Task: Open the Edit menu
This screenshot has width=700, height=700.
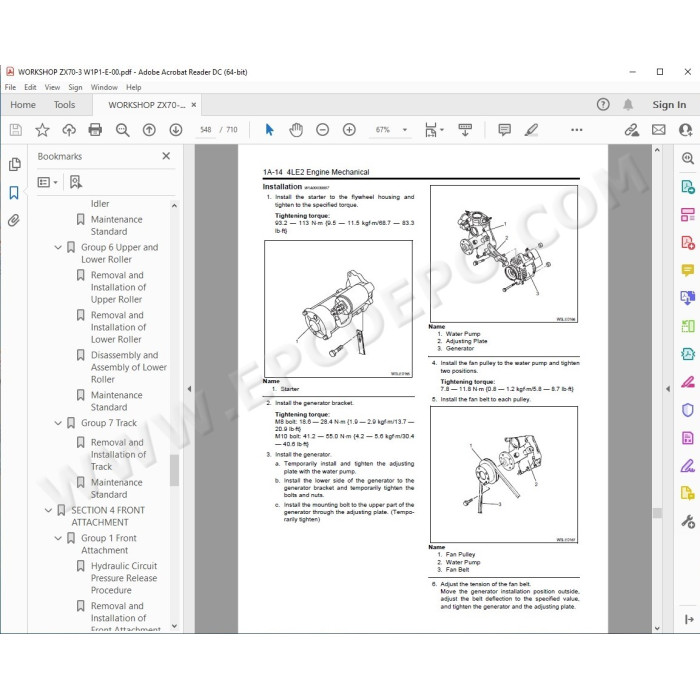Action: [30, 87]
